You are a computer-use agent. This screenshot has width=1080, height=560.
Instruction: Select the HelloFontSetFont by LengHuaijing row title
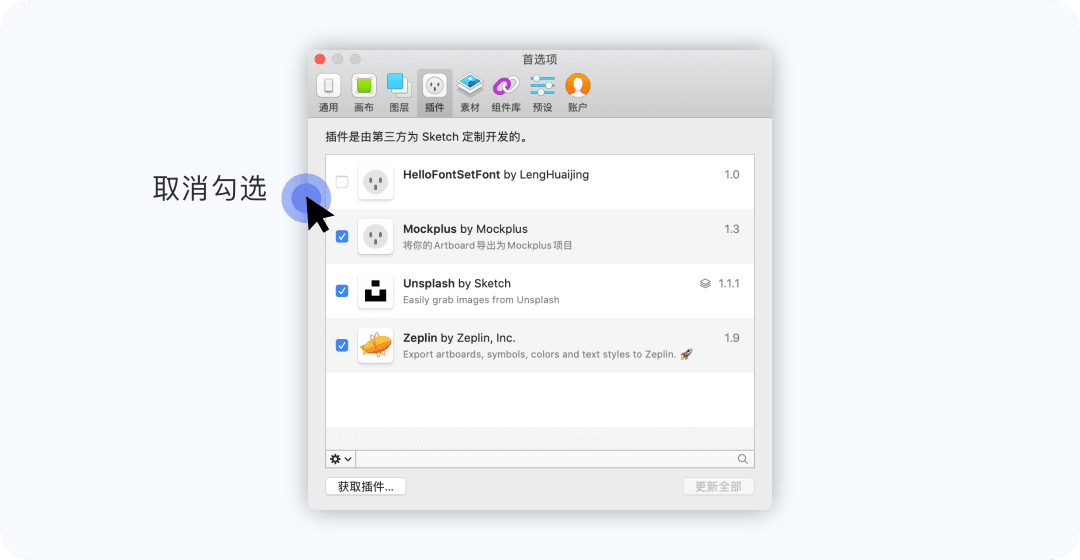coord(496,175)
